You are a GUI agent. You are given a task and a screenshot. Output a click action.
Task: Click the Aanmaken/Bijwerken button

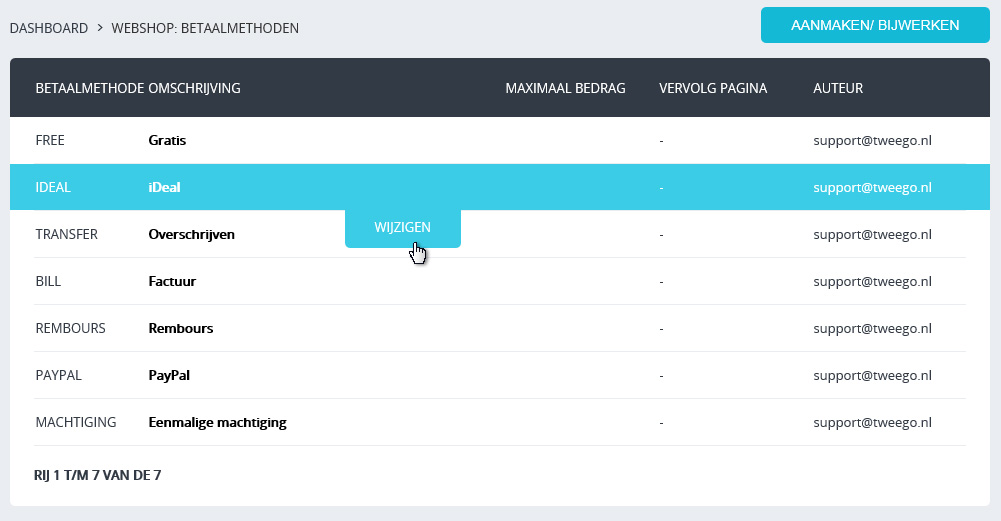tap(874, 25)
